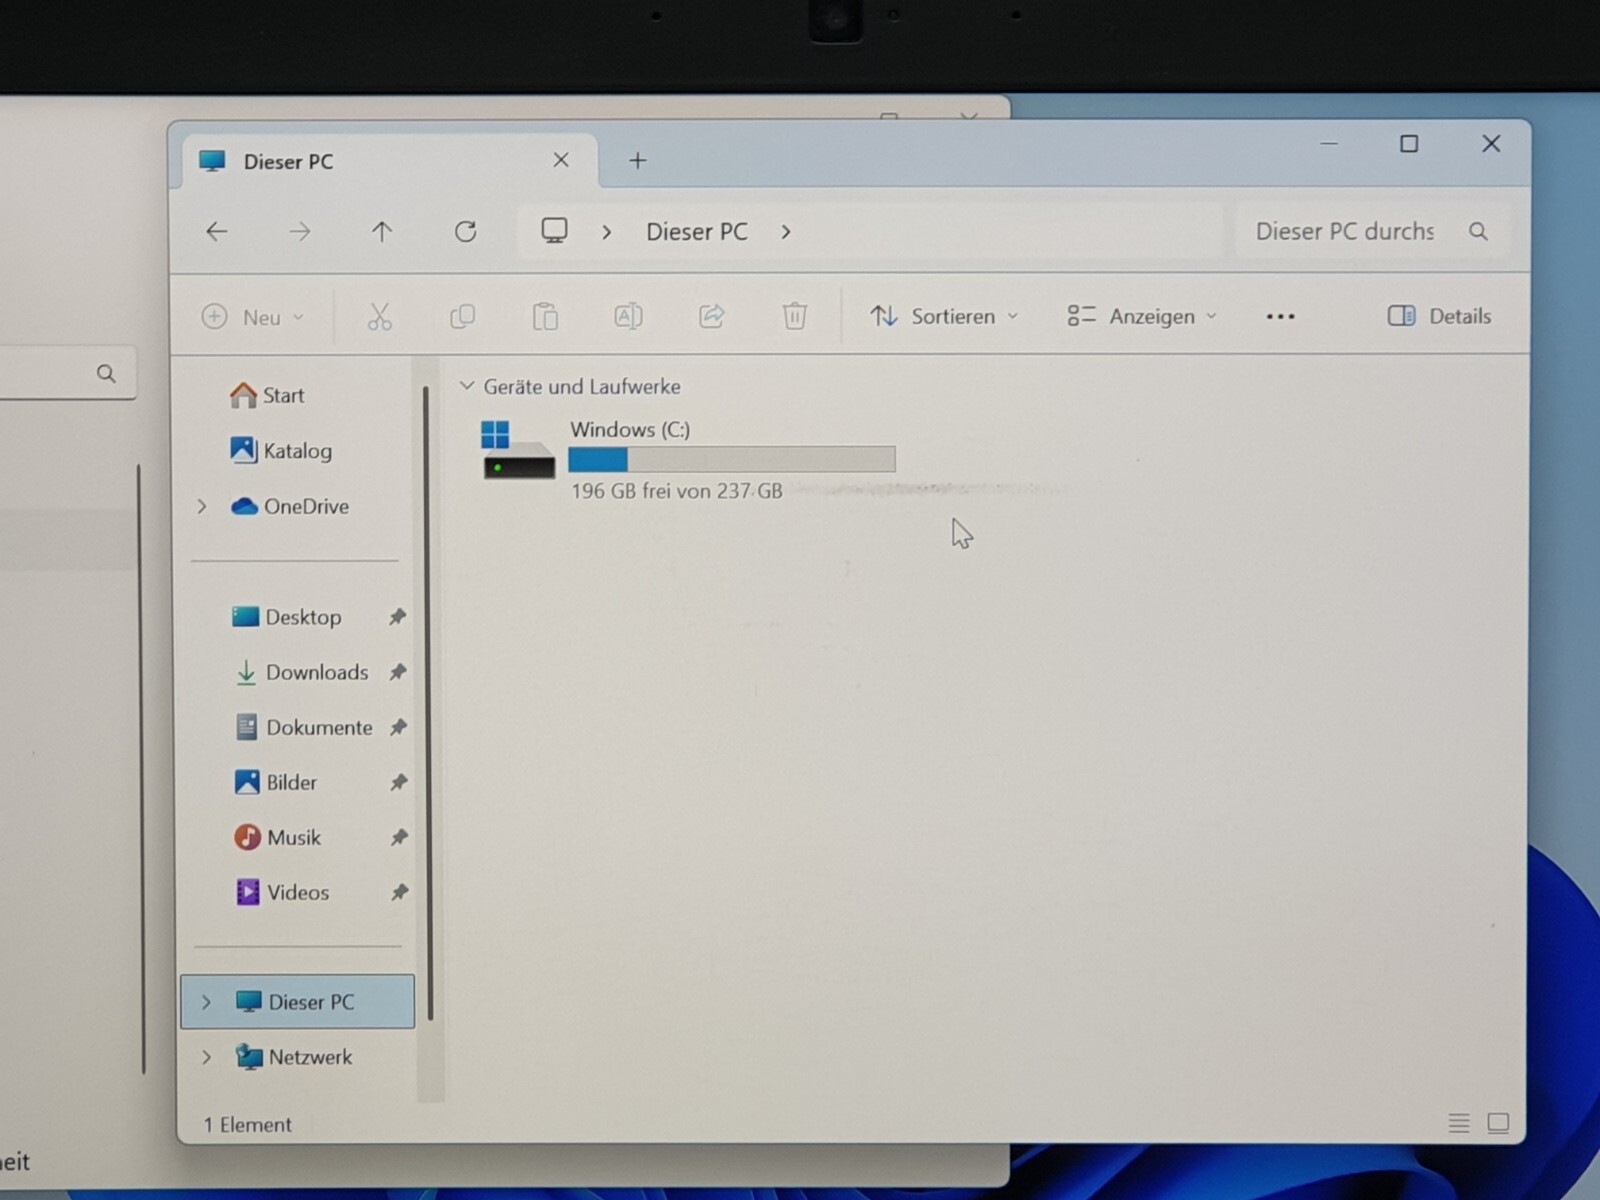Open the Downloads folder in sidebar
This screenshot has height=1200, width=1600.
coord(300,672)
